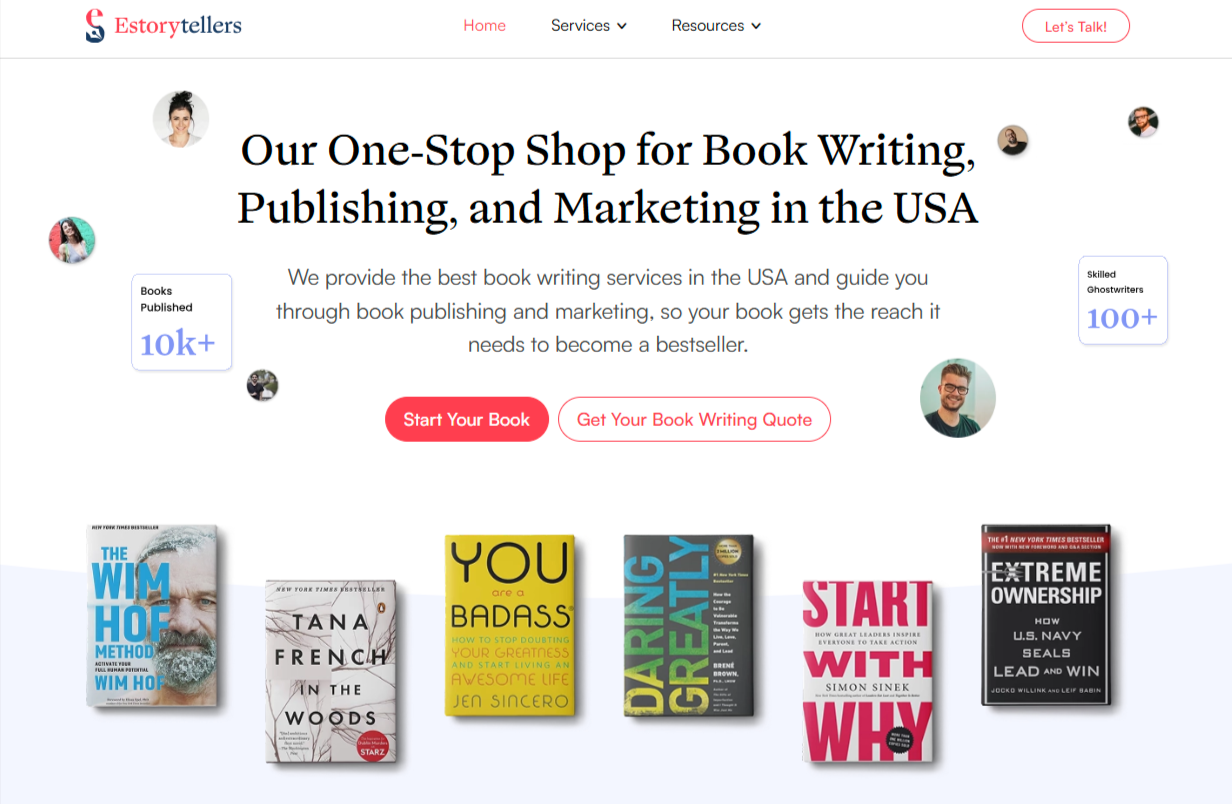Click the You Are a Badass book
1232x804 pixels.
point(510,625)
